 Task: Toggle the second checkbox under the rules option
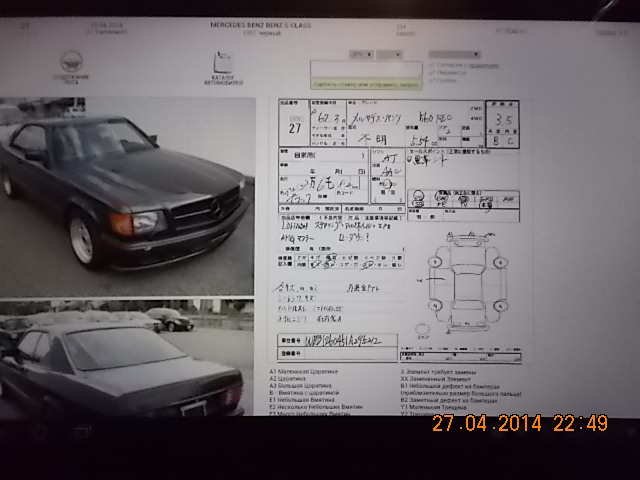pyautogui.click(x=432, y=73)
